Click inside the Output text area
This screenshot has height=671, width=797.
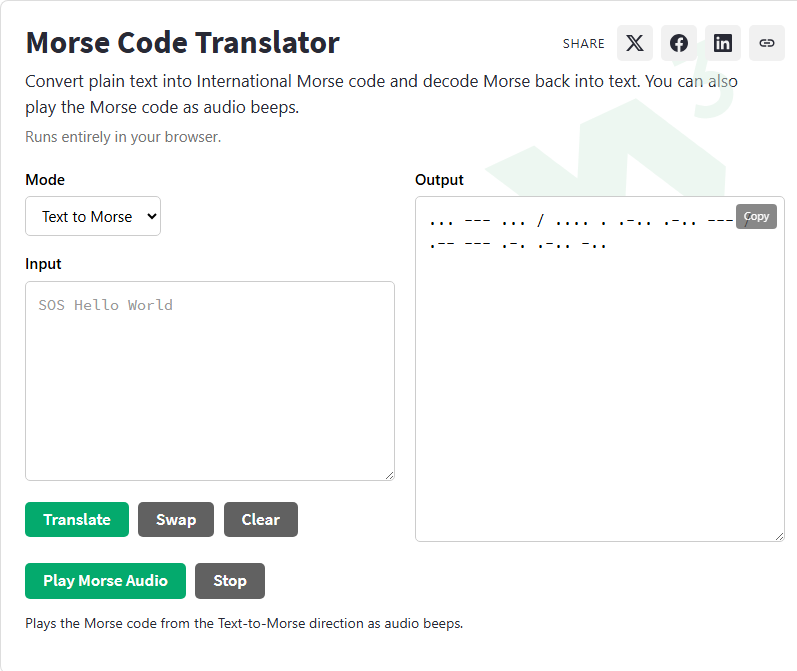[x=600, y=369]
